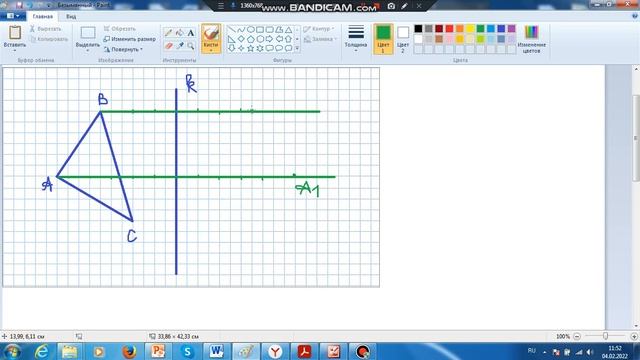
Task: Select the Eraser tool
Action: click(x=168, y=46)
